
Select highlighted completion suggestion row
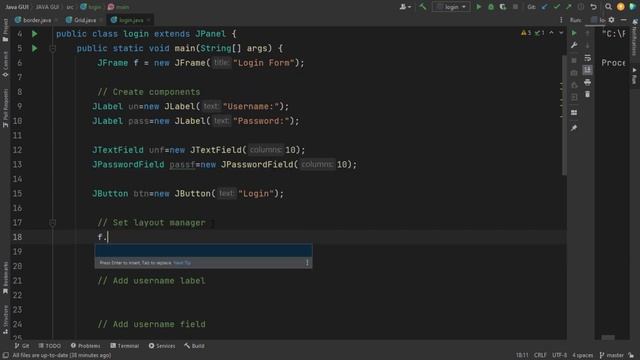pos(203,251)
